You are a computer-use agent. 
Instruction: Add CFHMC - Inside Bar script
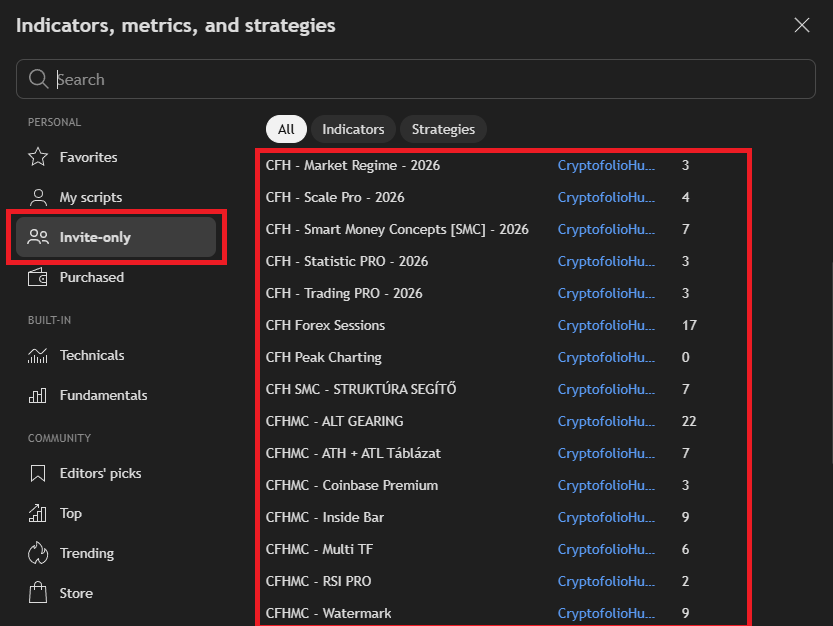325,517
